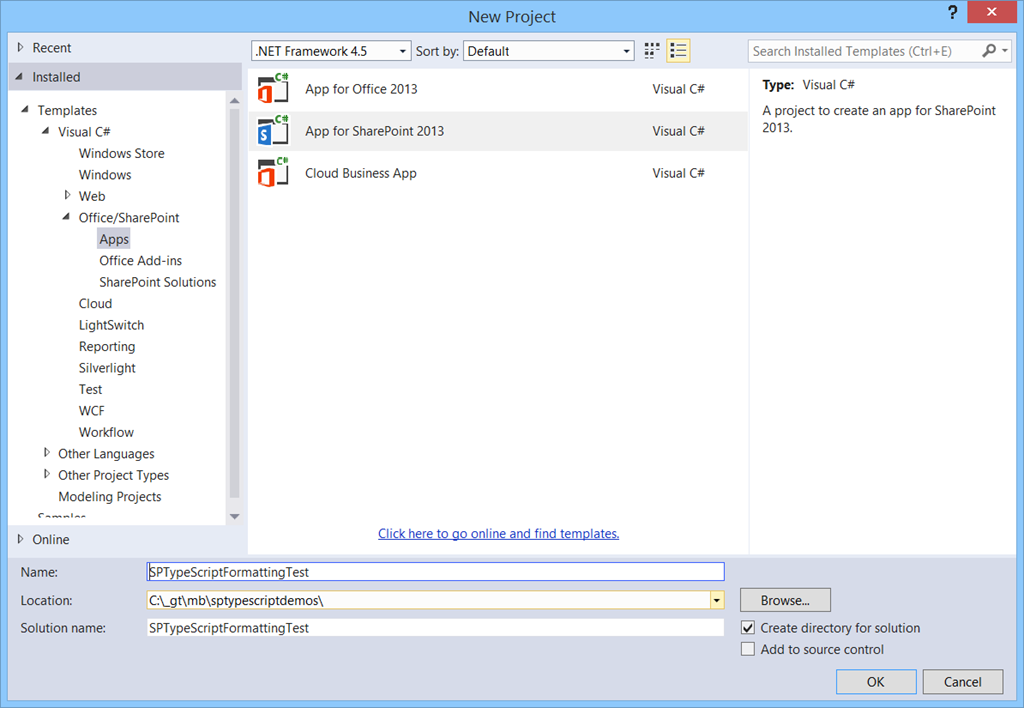Click the App for Office 2013 template icon
Viewport: 1024px width, 708px height.
pos(273,89)
